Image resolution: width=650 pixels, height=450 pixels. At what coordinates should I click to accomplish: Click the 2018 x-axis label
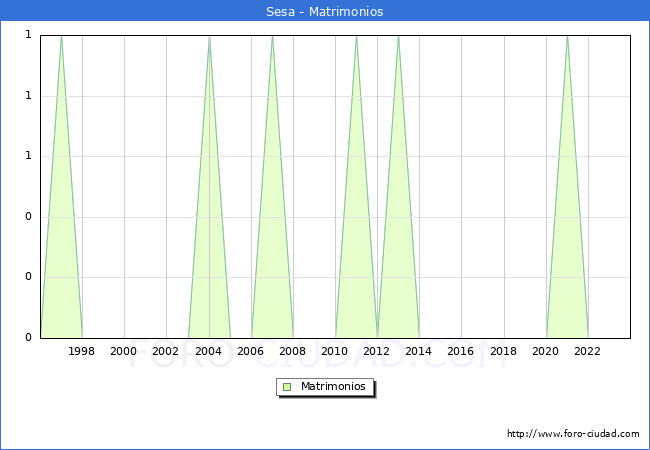click(x=503, y=351)
